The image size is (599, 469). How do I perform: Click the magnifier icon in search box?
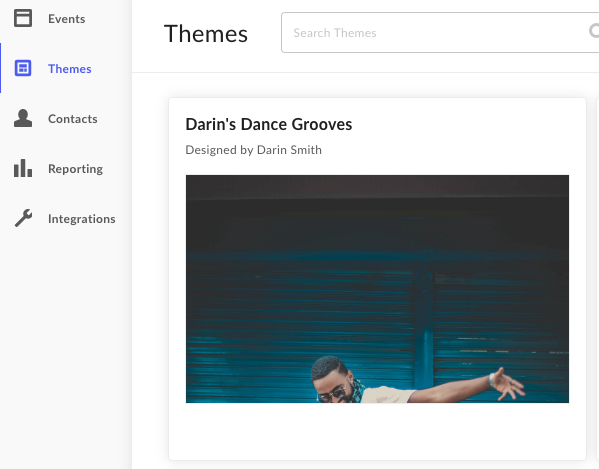tap(594, 31)
